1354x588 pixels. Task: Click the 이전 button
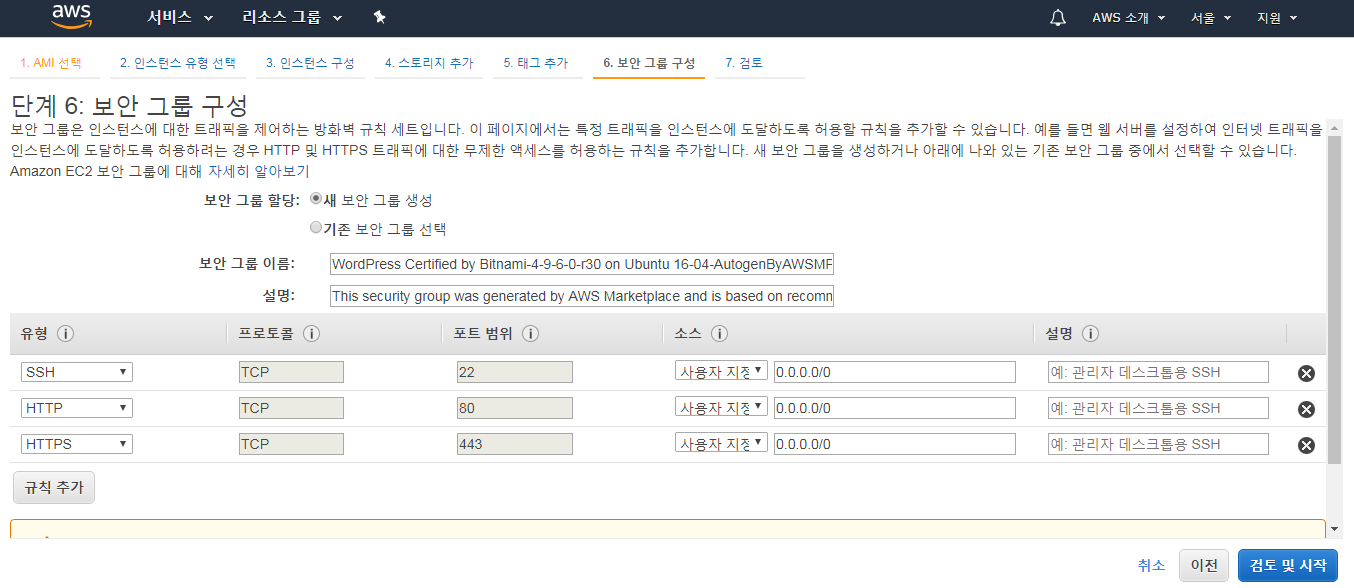click(x=1204, y=565)
